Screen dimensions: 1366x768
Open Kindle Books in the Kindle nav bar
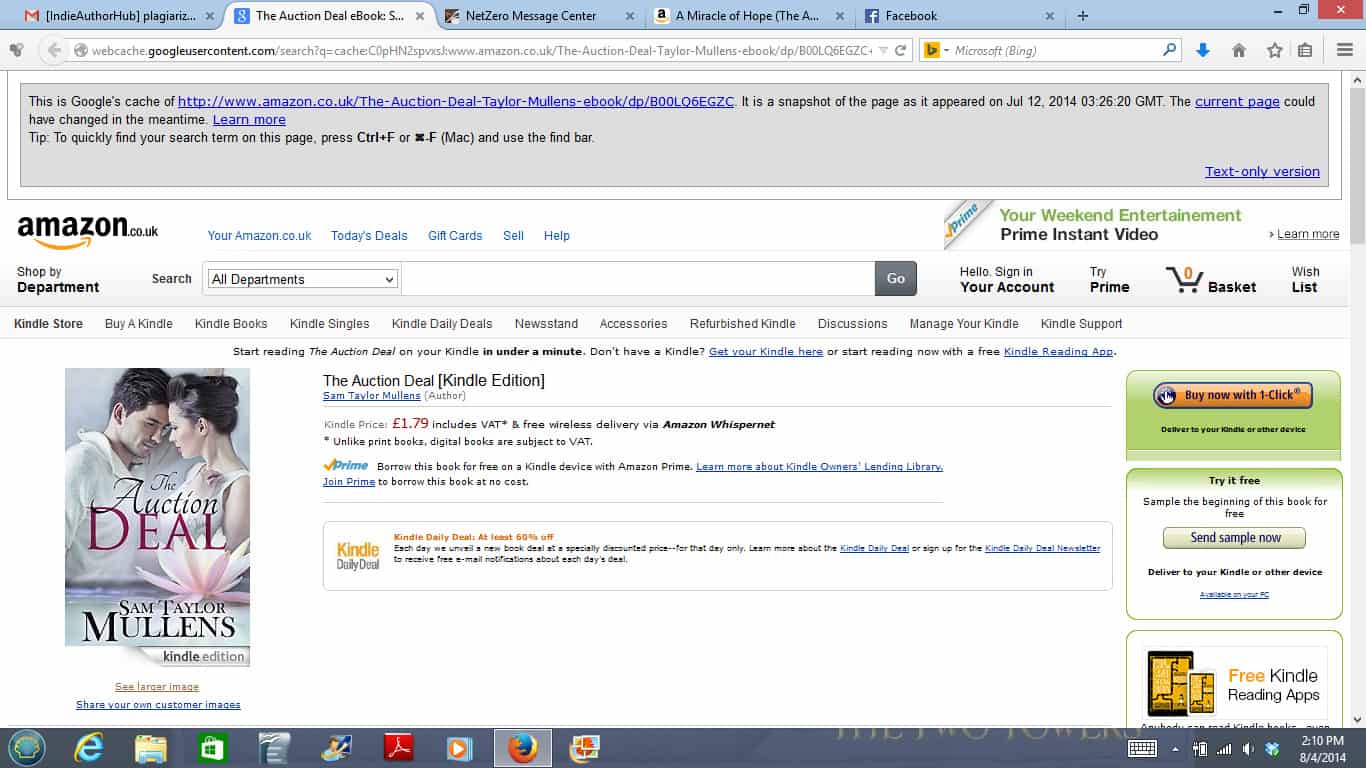[x=231, y=323]
